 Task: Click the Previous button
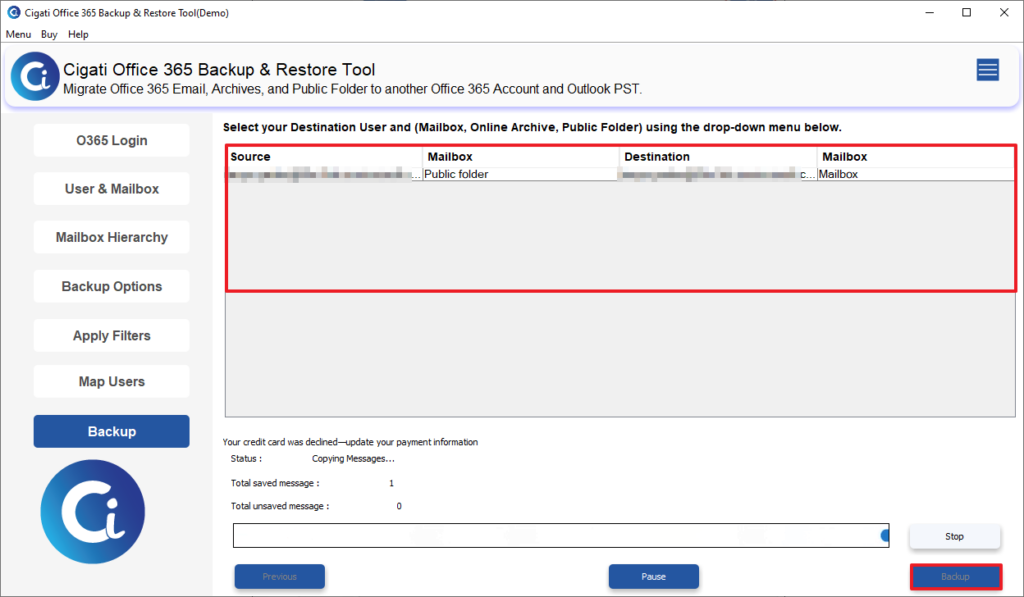pyautogui.click(x=280, y=577)
